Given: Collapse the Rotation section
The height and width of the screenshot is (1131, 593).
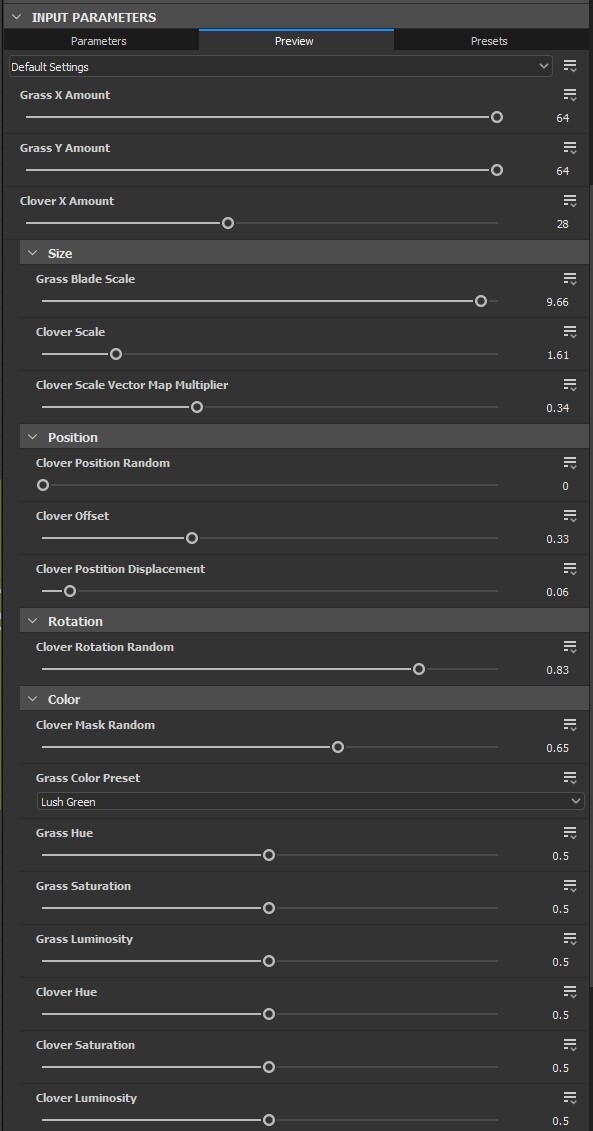Looking at the screenshot, I should pos(32,621).
